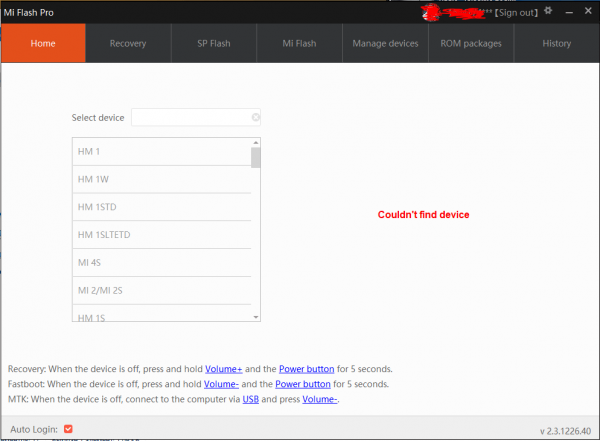Select HM 1STD device entry
The width and height of the screenshot is (600, 441).
pyautogui.click(x=161, y=207)
